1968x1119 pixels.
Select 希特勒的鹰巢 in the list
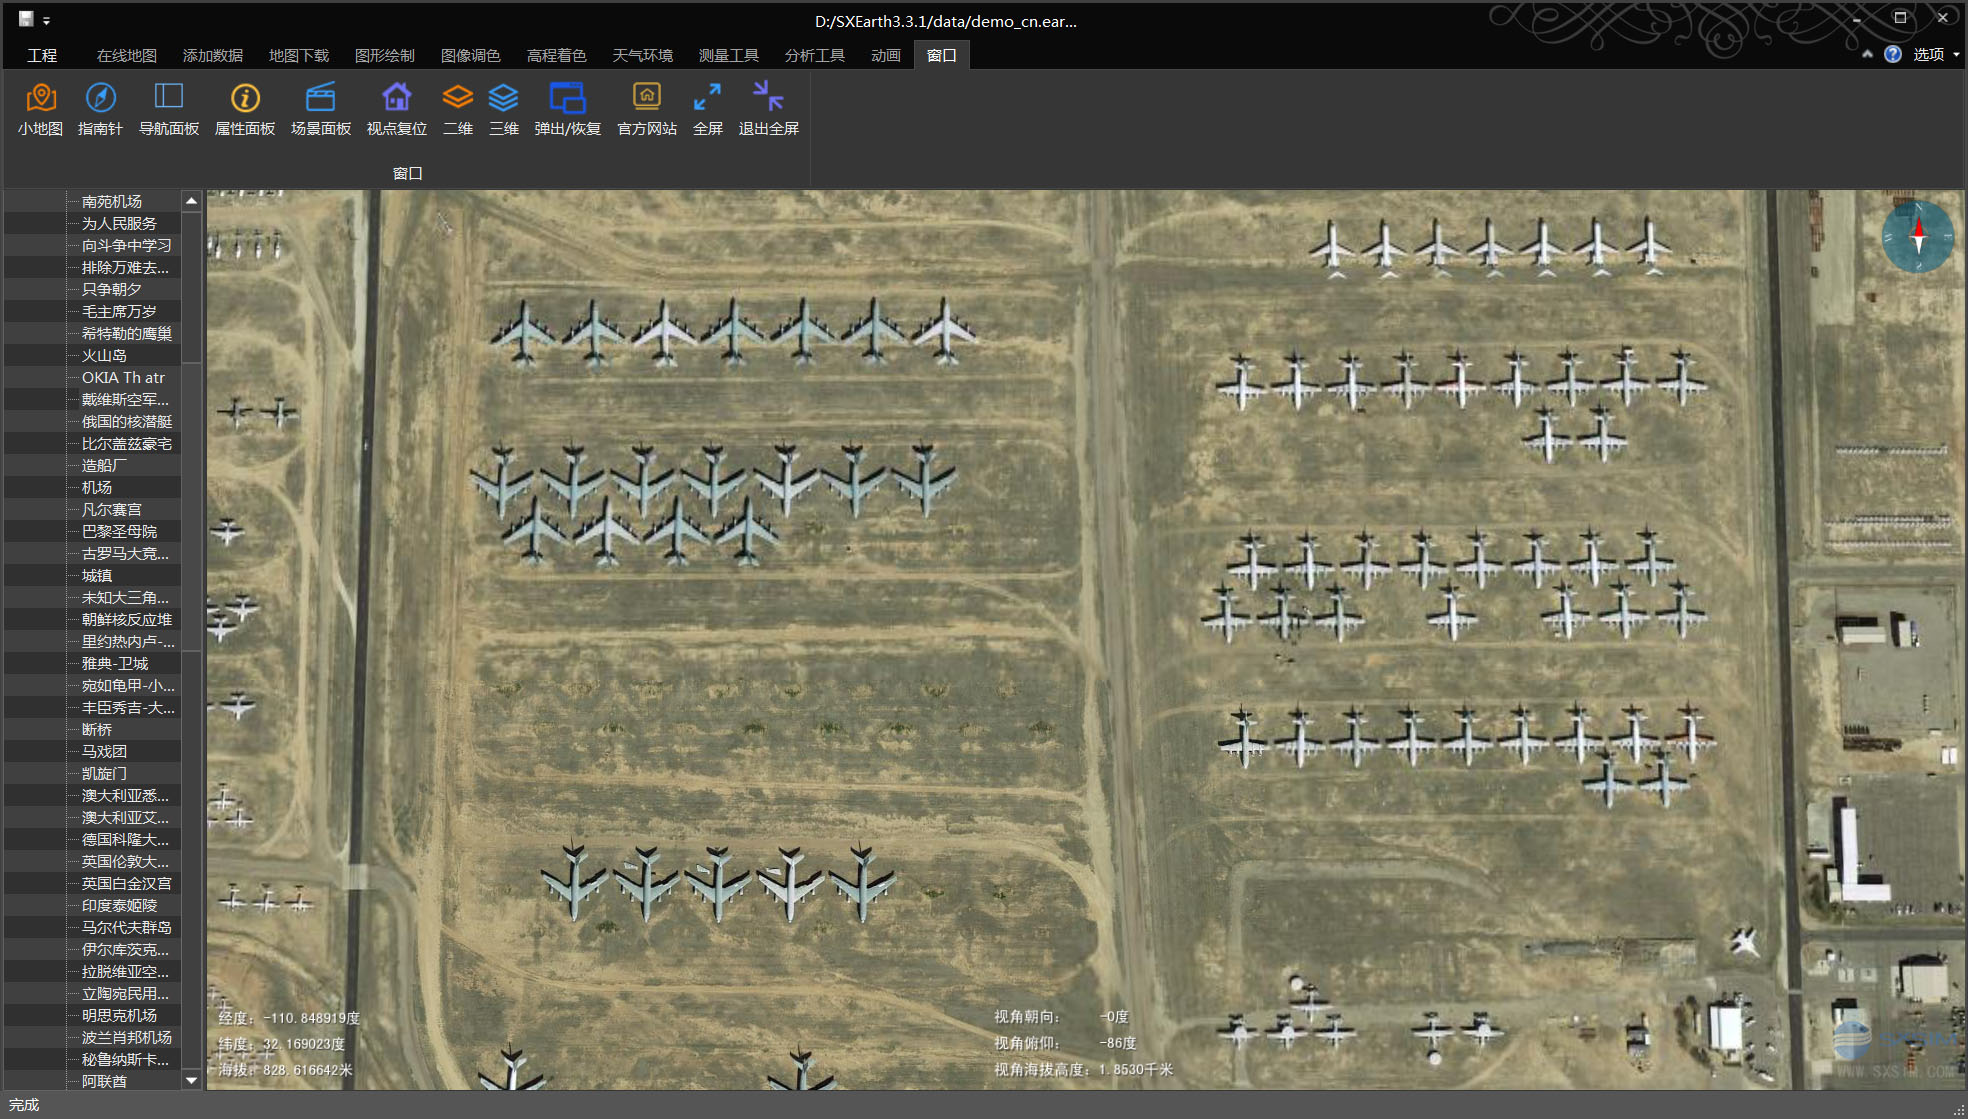127,333
